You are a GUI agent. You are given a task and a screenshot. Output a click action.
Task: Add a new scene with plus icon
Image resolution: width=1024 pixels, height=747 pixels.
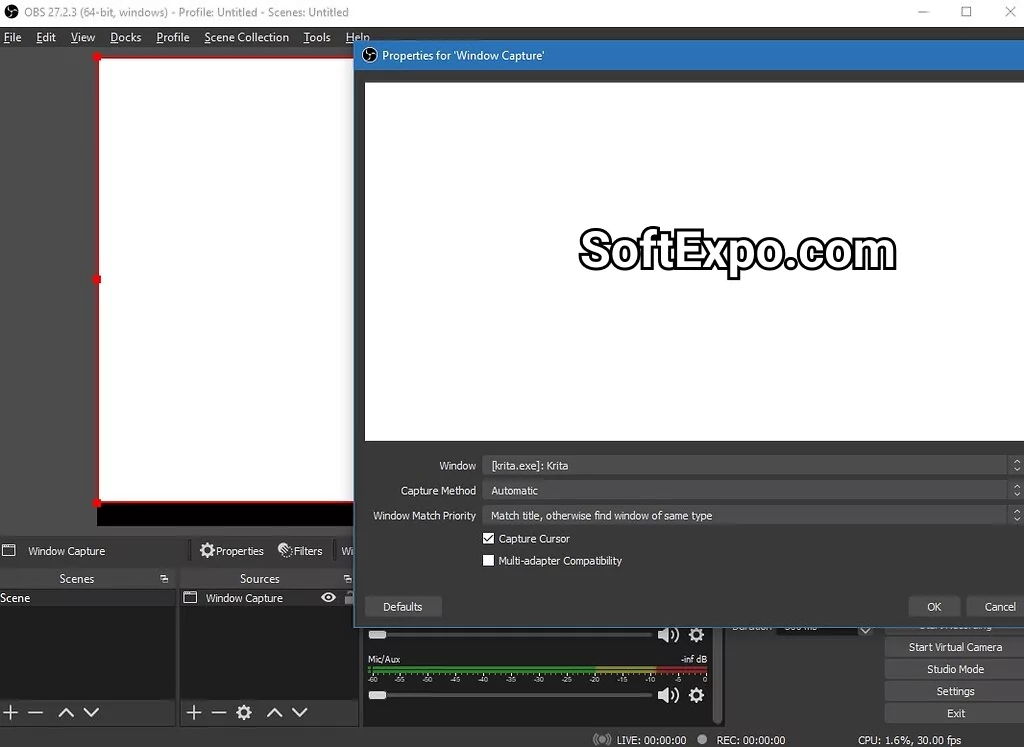[11, 712]
